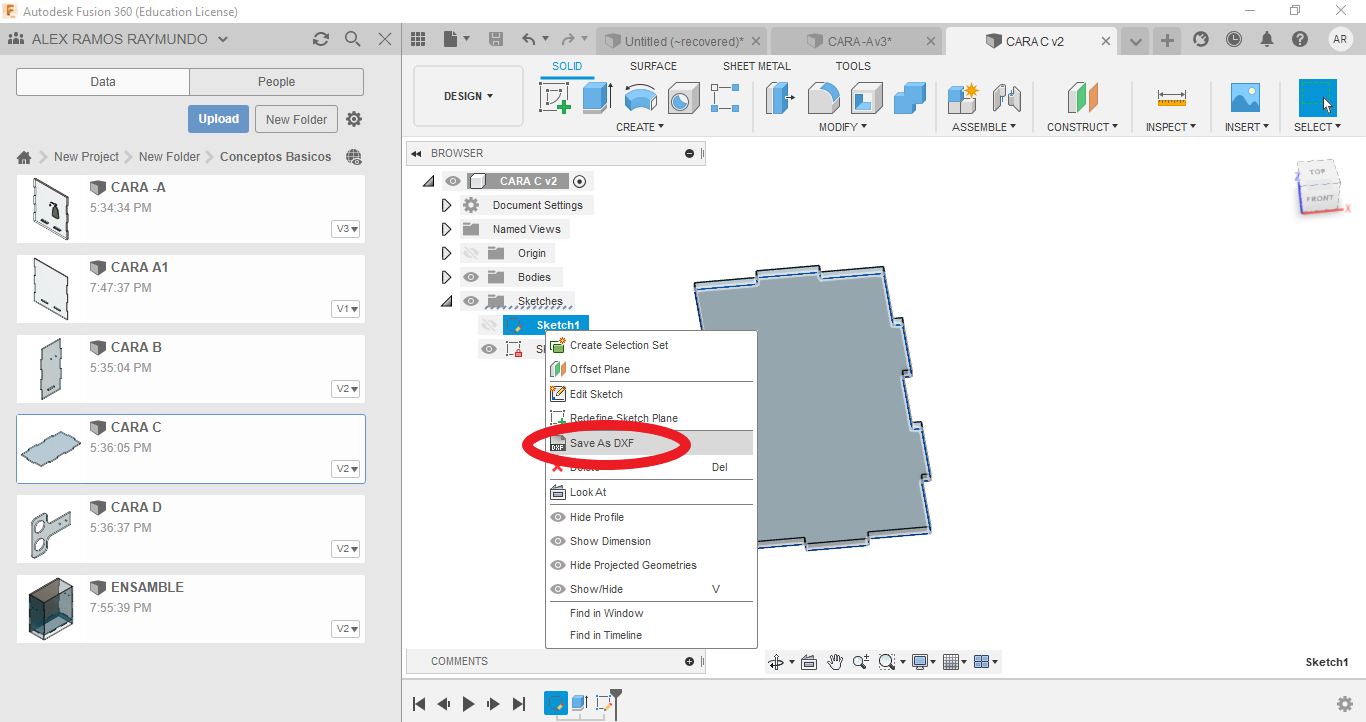Open the Show Data Panel grid icon
The height and width of the screenshot is (722, 1366).
(418, 39)
